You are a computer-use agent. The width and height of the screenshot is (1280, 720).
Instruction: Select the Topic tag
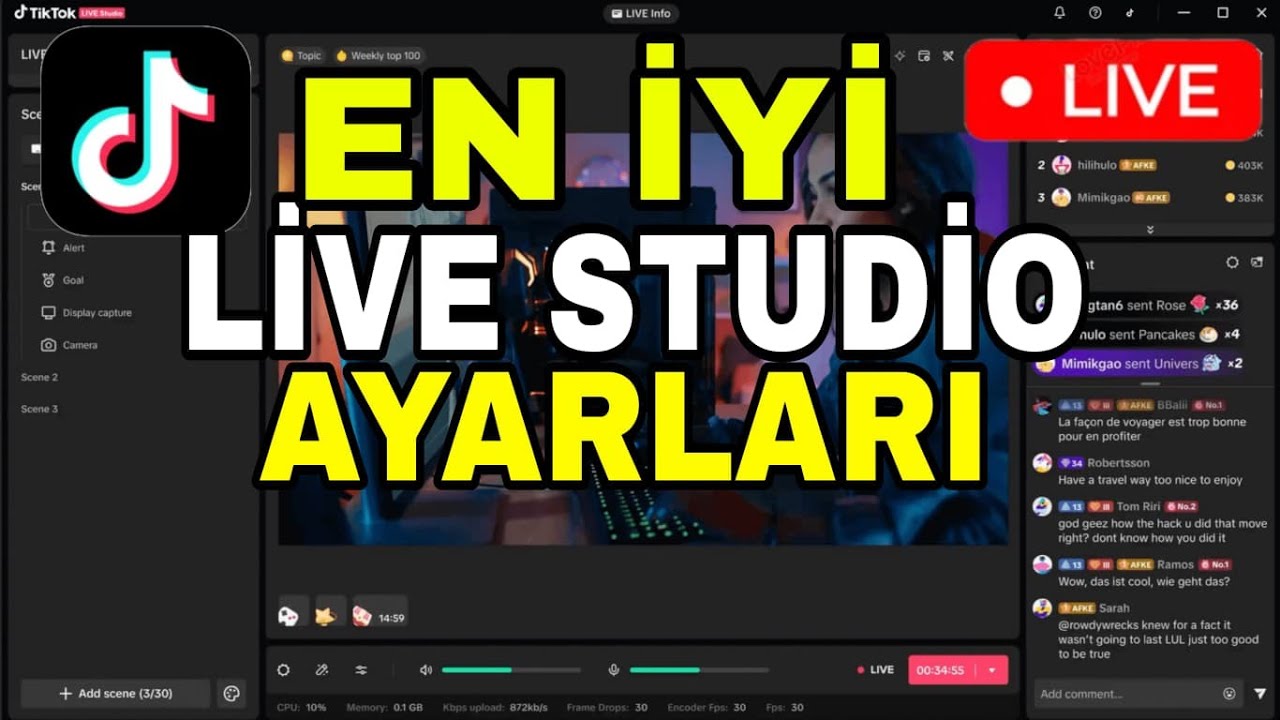(x=302, y=56)
